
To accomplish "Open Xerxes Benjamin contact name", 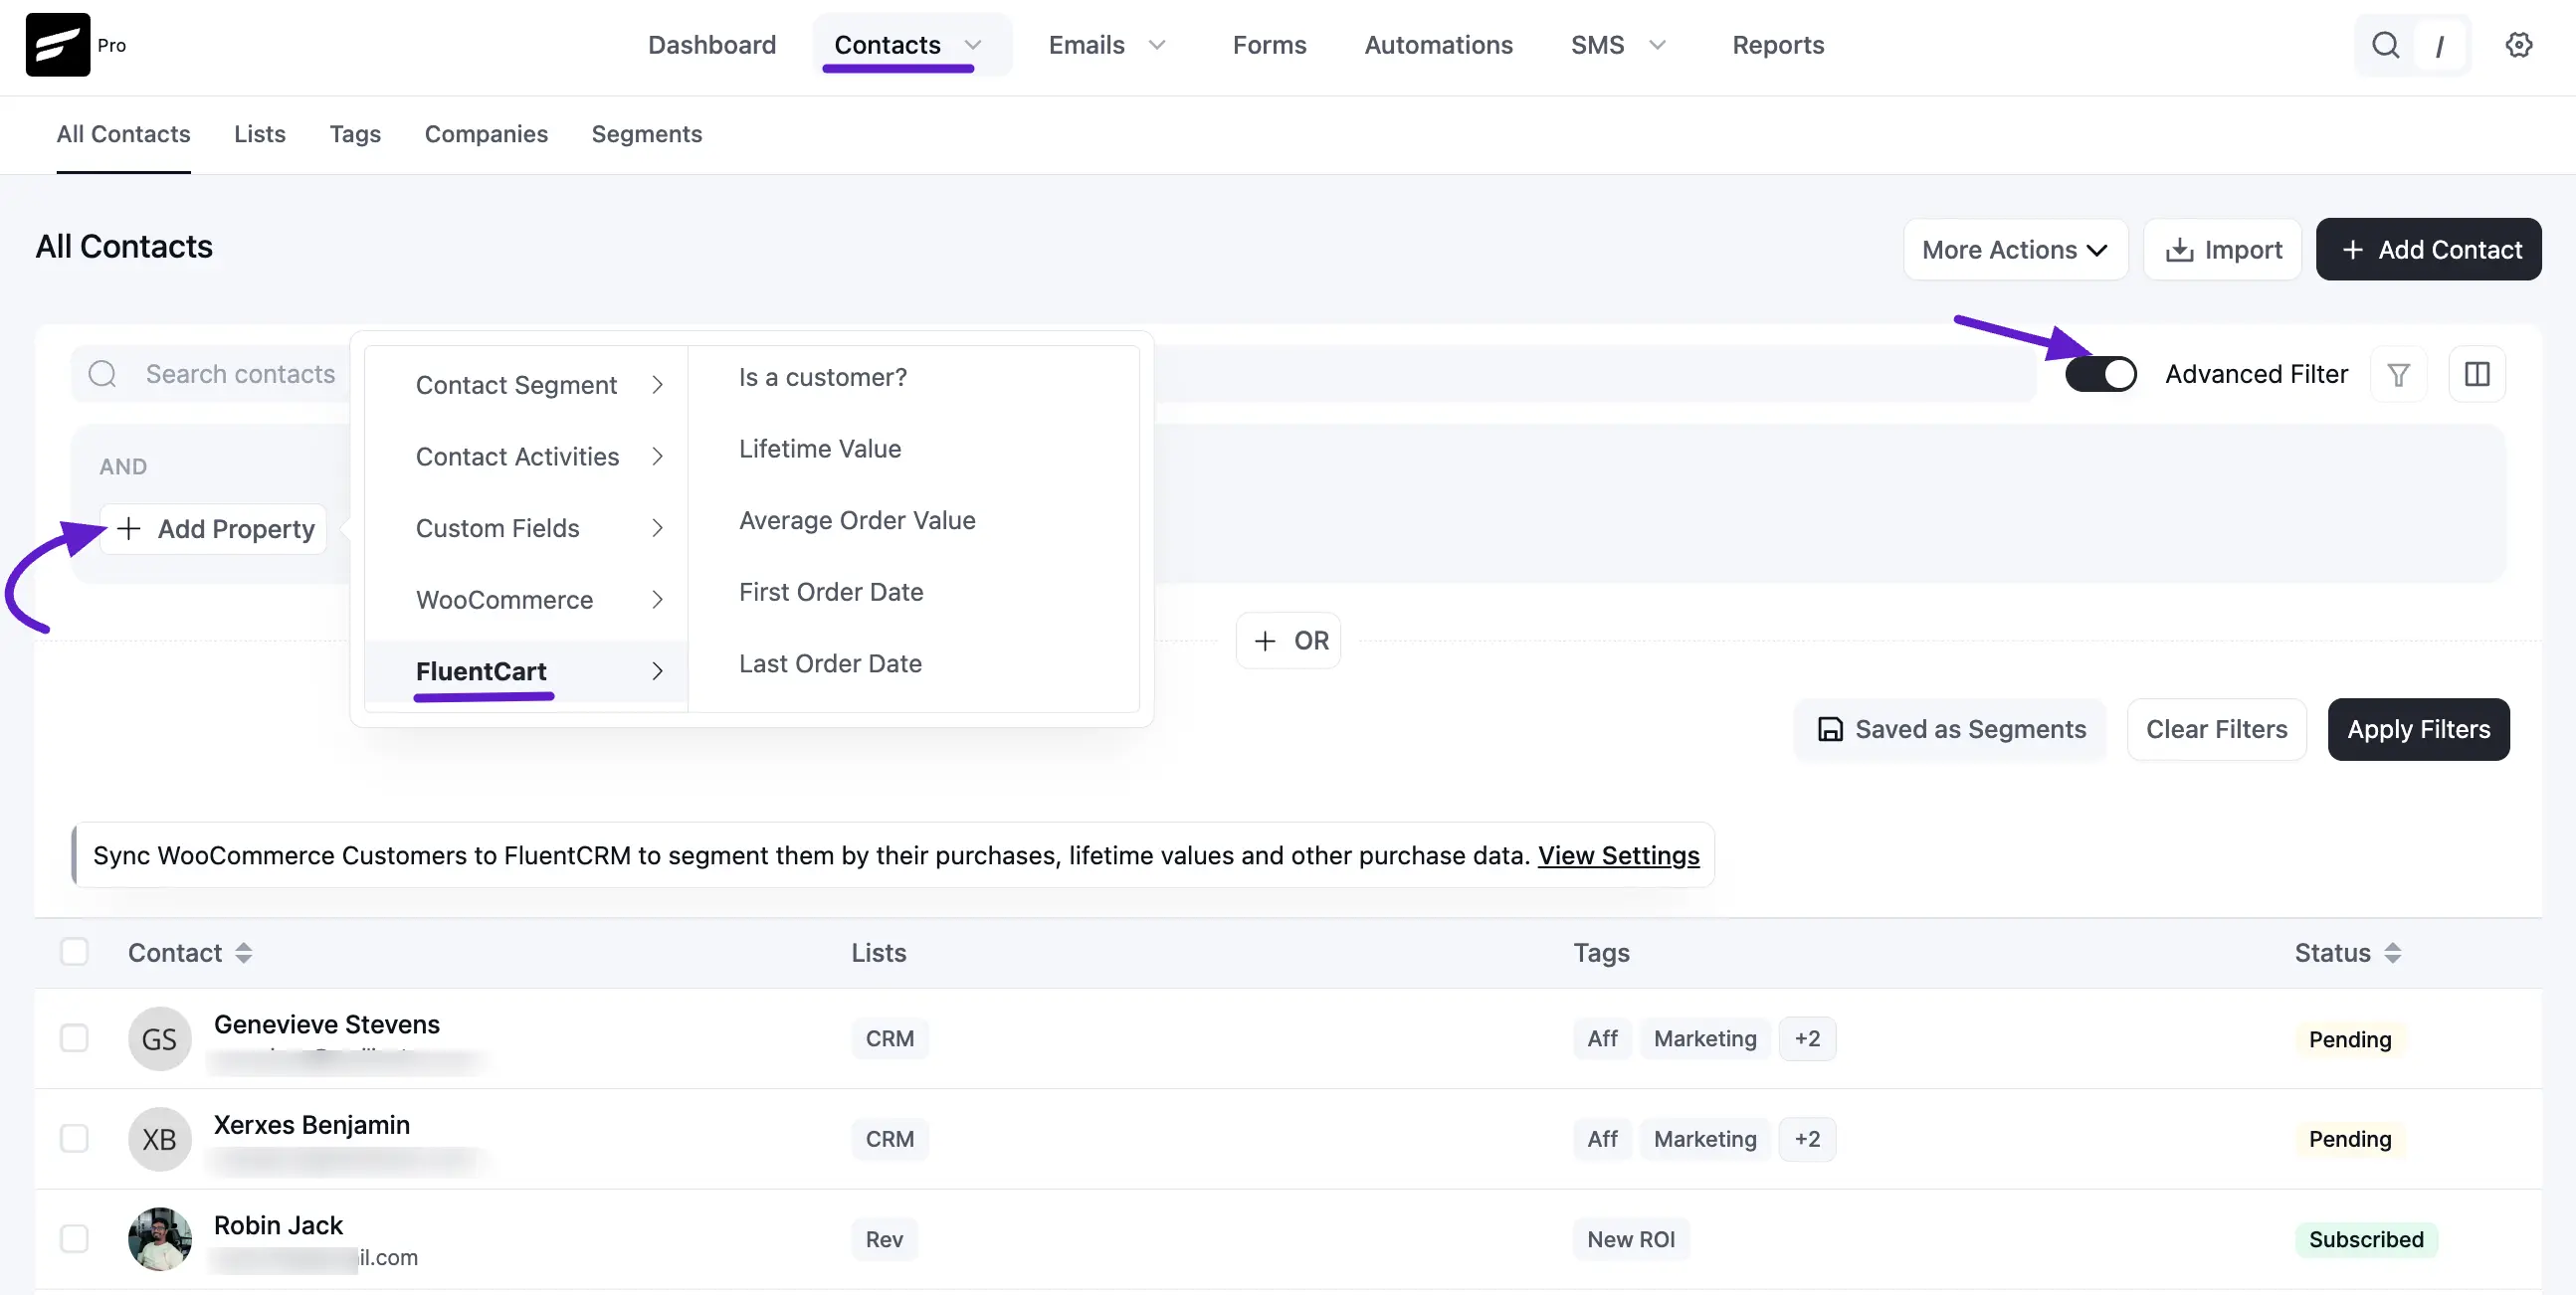I will (312, 1124).
